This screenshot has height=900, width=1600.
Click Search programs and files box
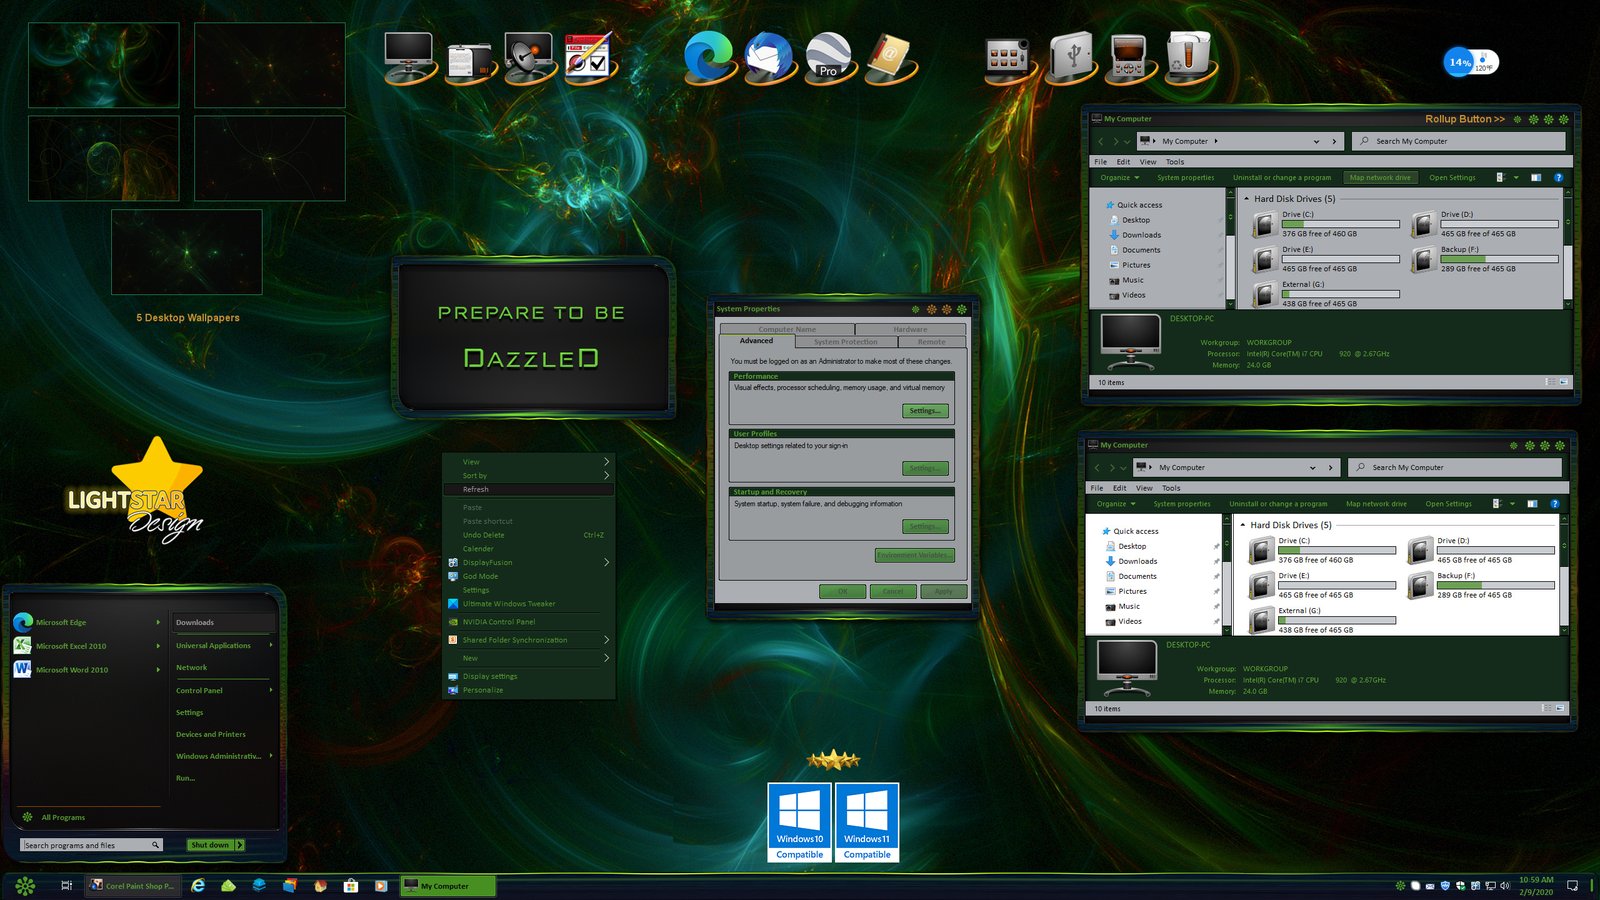91,845
